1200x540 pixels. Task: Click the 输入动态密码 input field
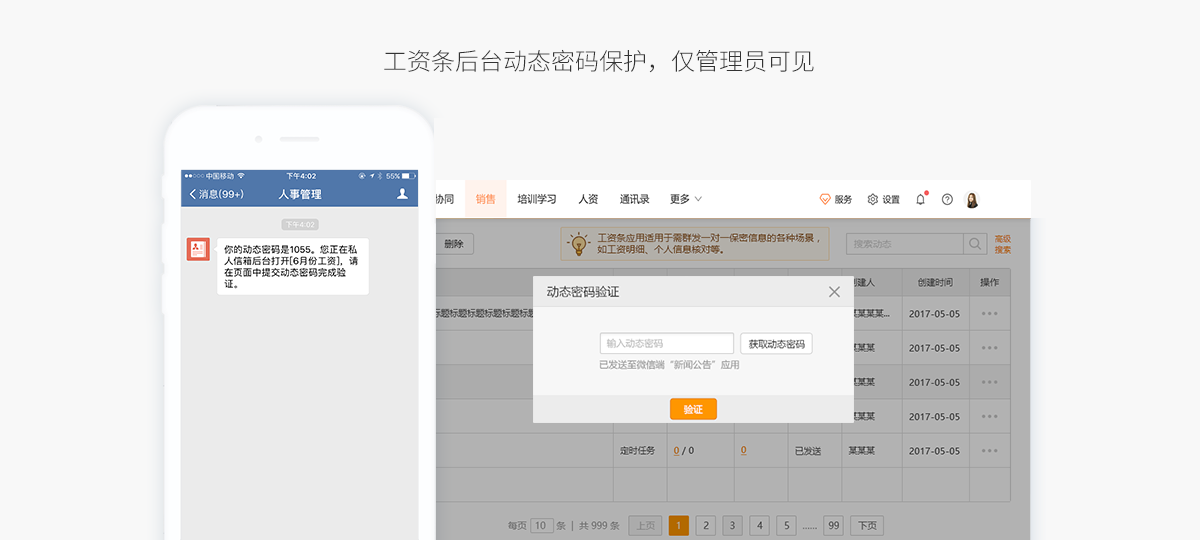point(666,344)
